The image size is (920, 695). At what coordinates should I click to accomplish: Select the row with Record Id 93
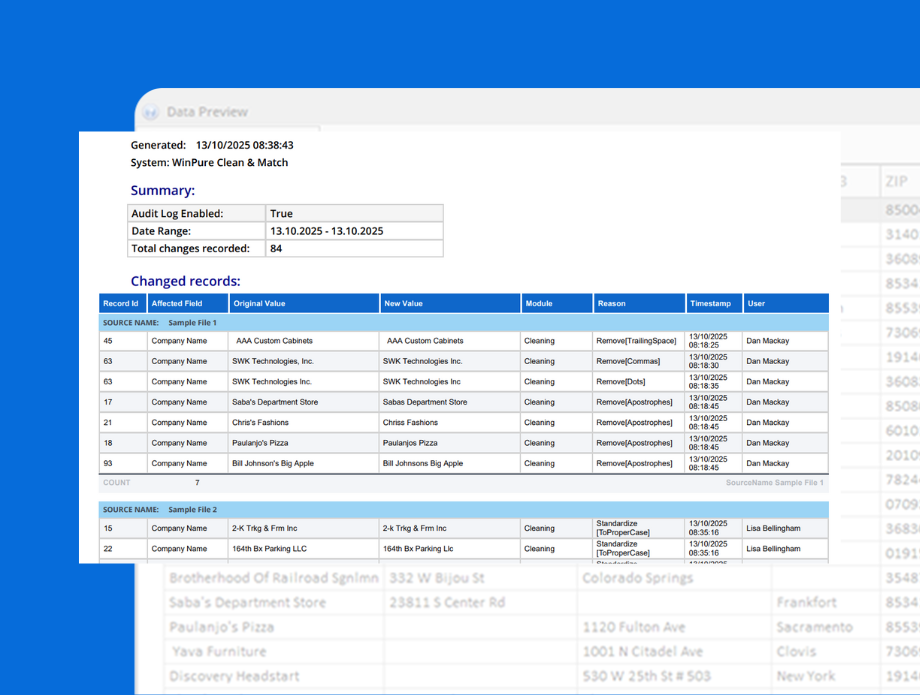(122, 463)
